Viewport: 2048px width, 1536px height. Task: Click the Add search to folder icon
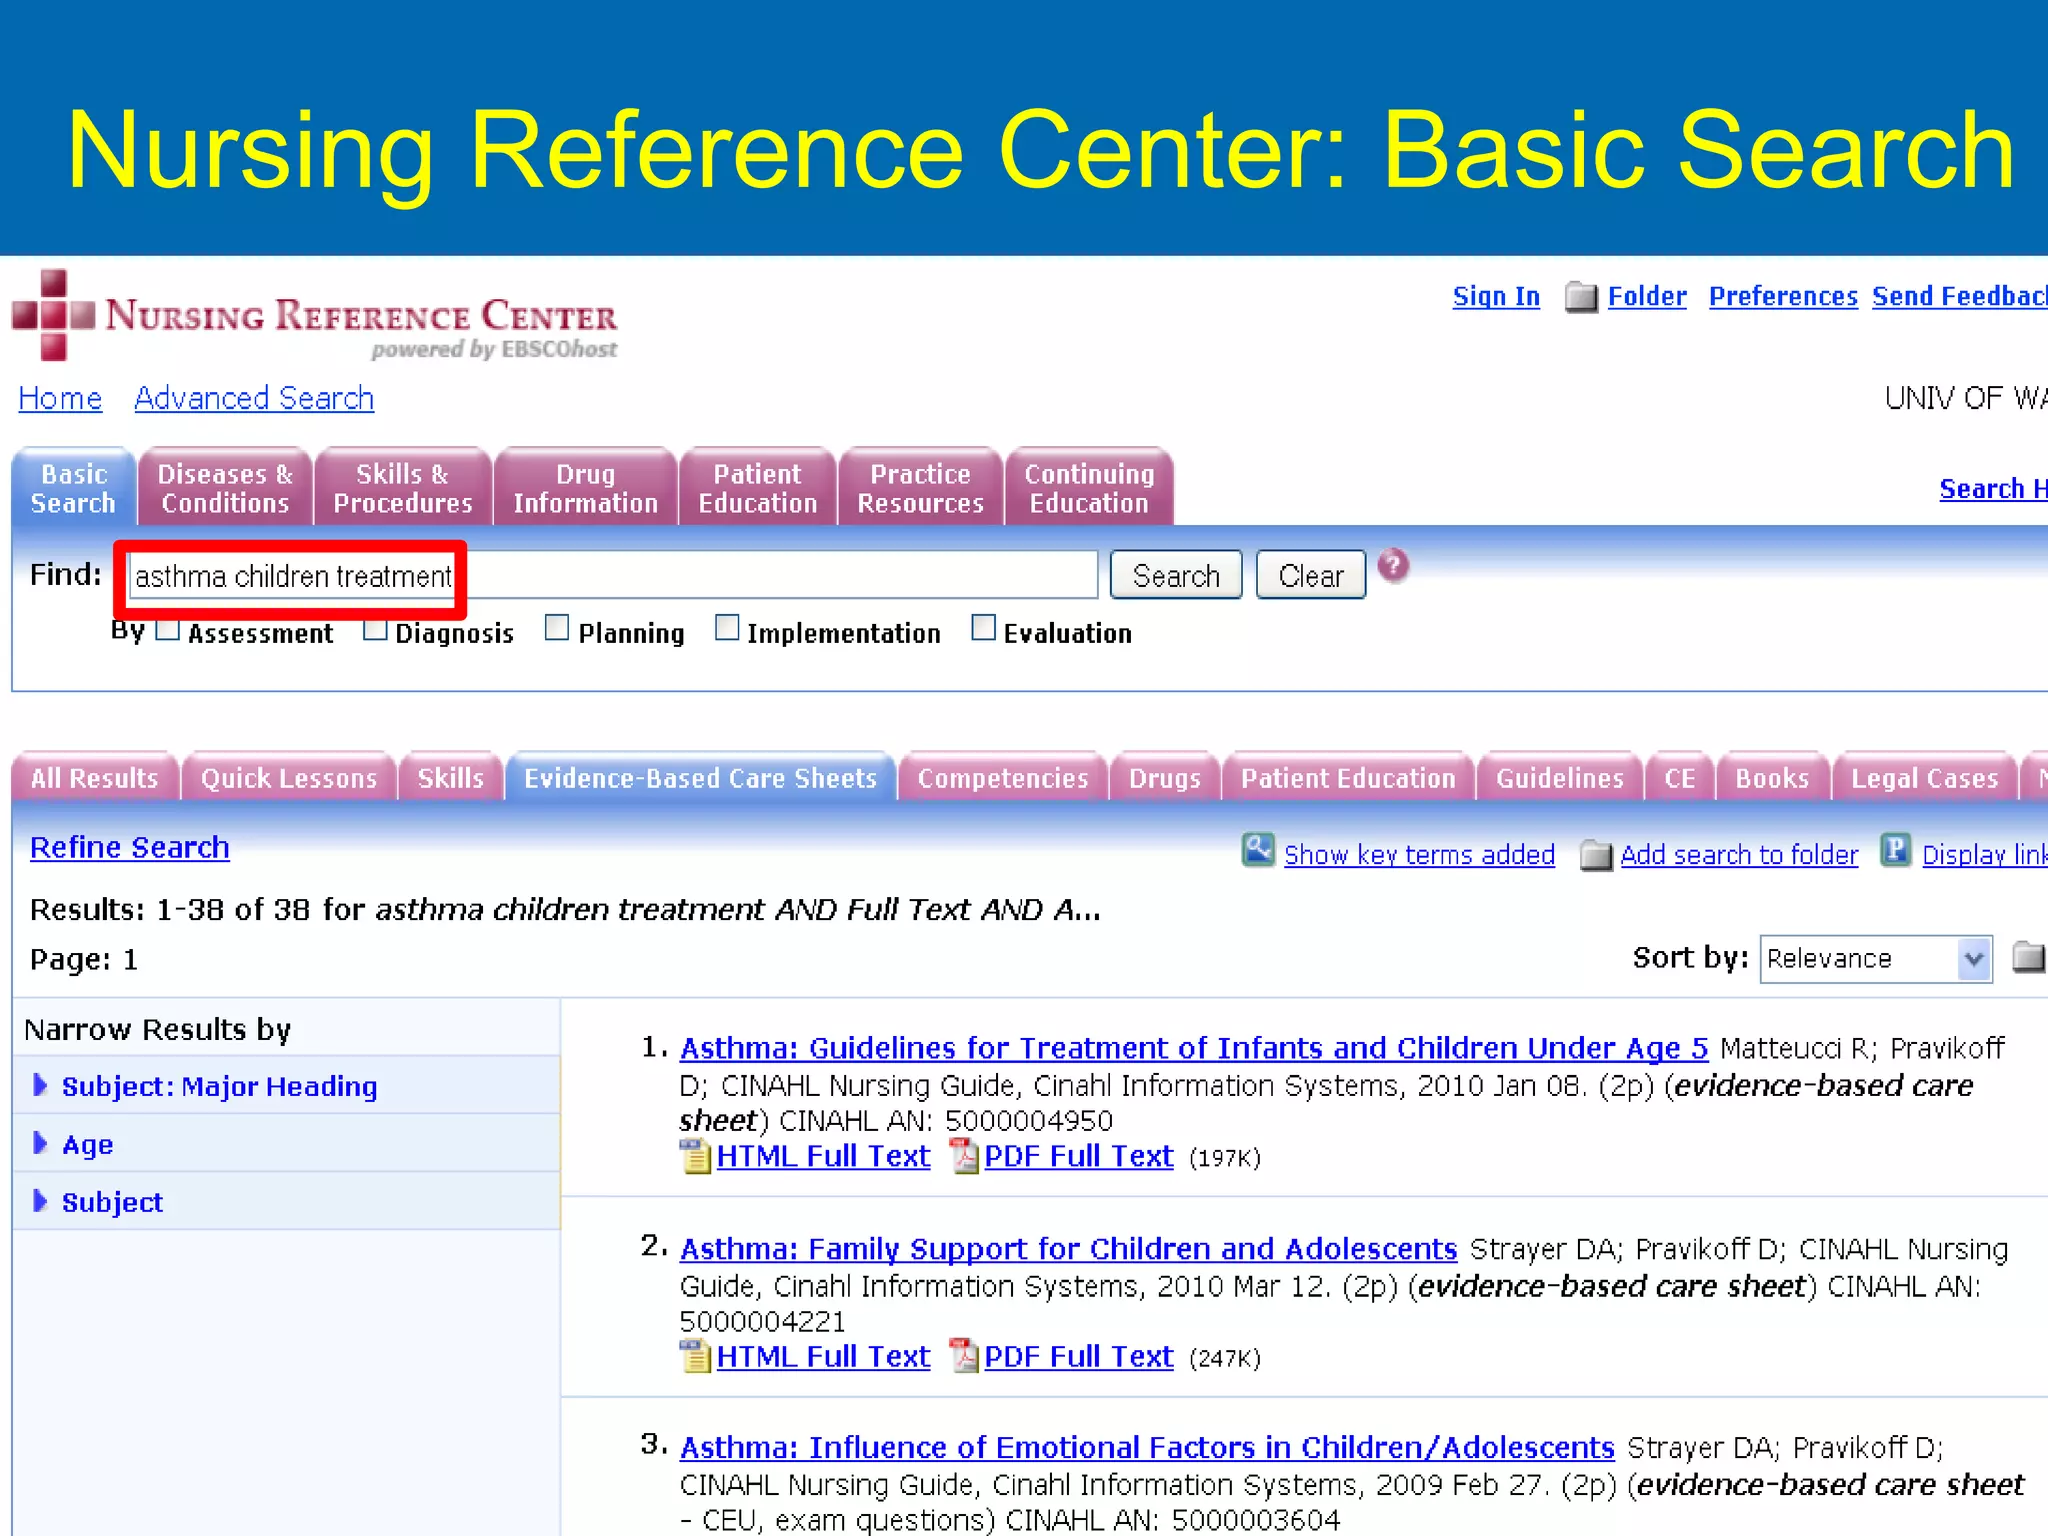pos(1596,856)
